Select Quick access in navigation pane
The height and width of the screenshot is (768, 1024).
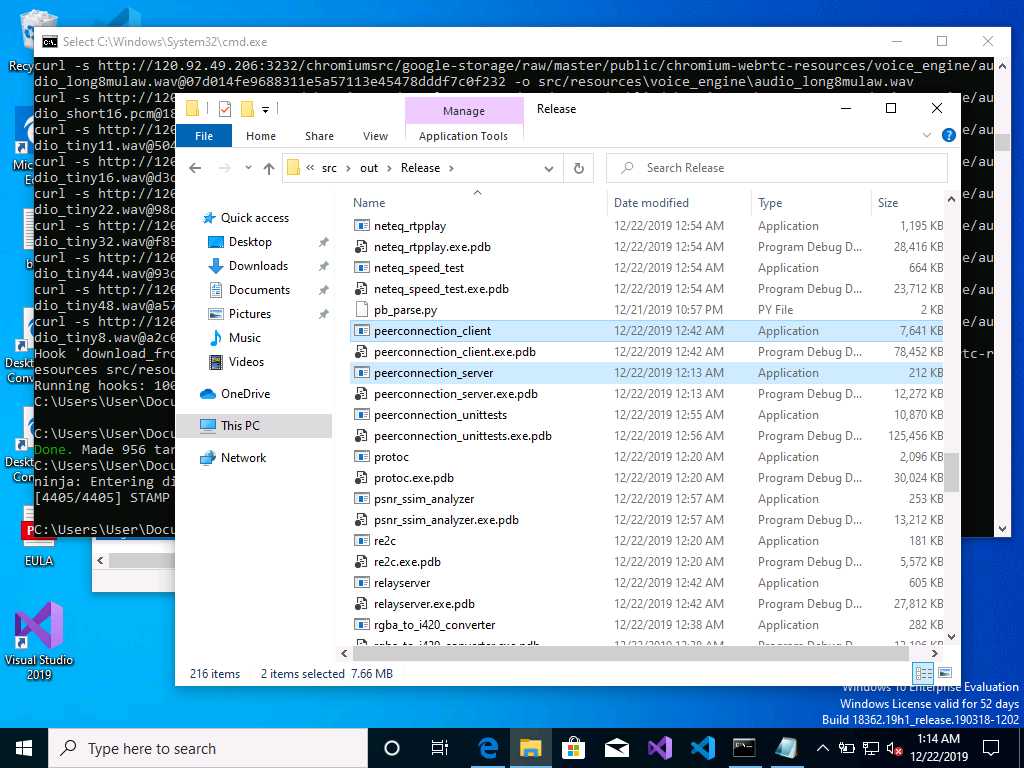255,217
